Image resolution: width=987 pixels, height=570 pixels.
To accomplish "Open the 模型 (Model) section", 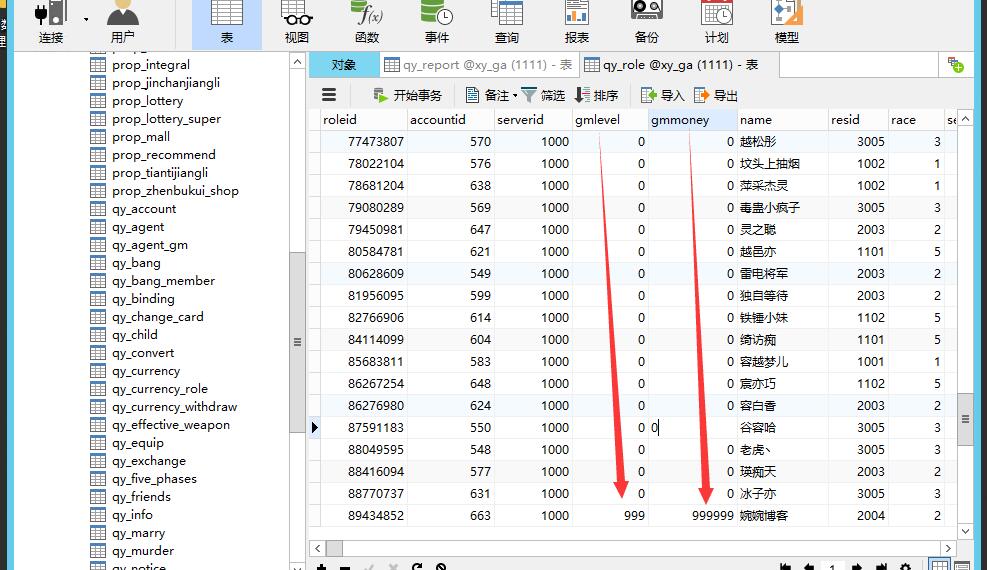I will click(786, 23).
